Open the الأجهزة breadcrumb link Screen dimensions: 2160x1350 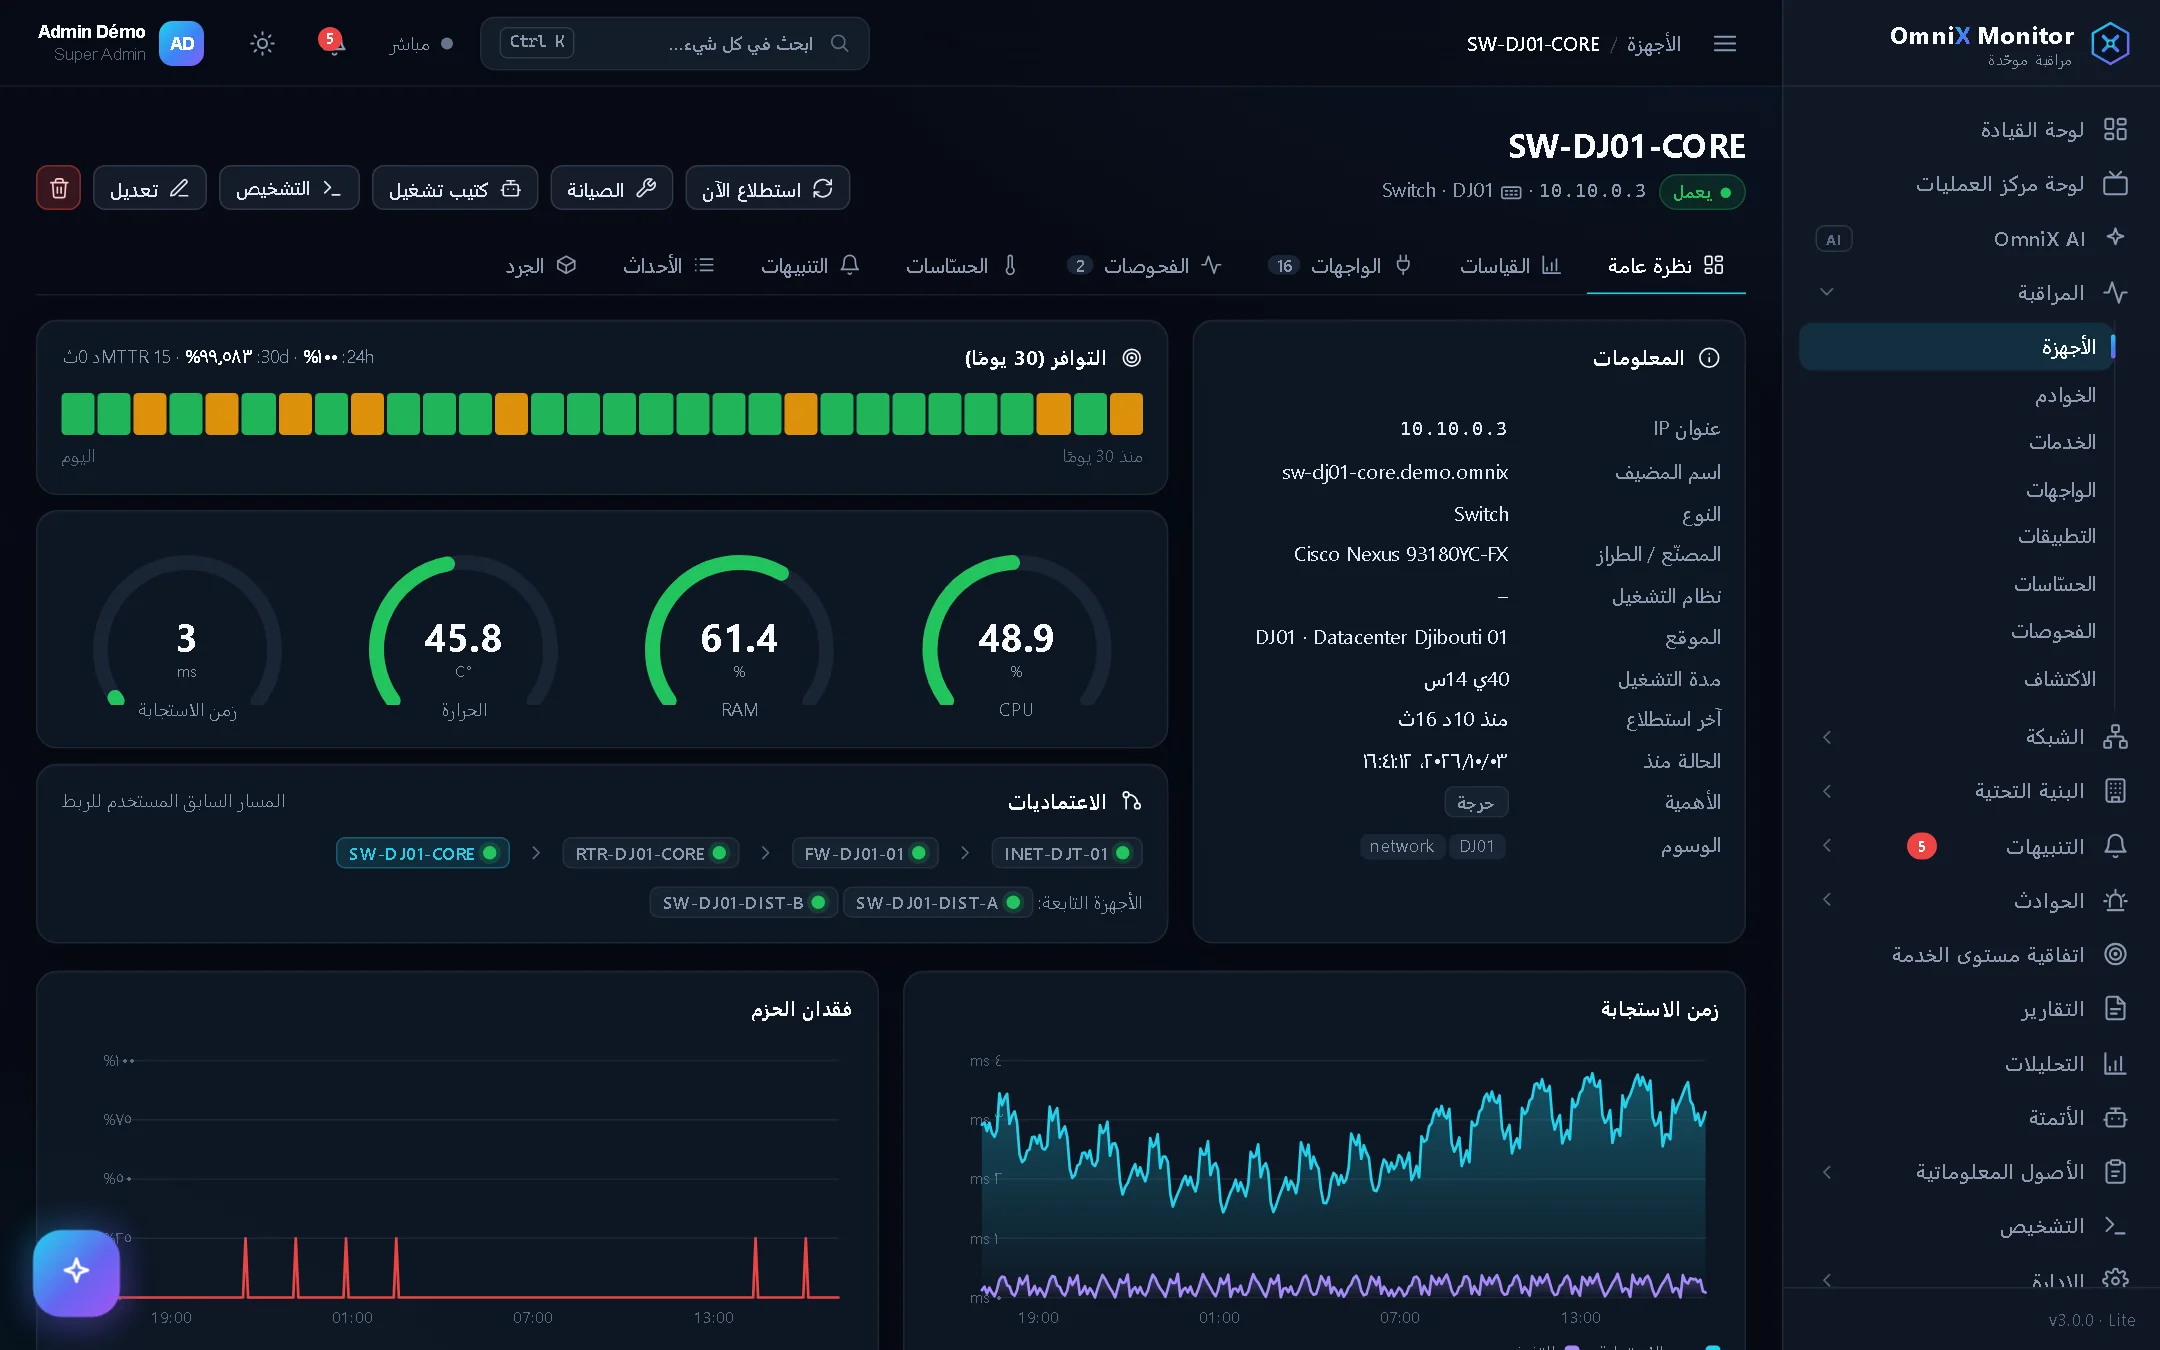coord(1653,44)
